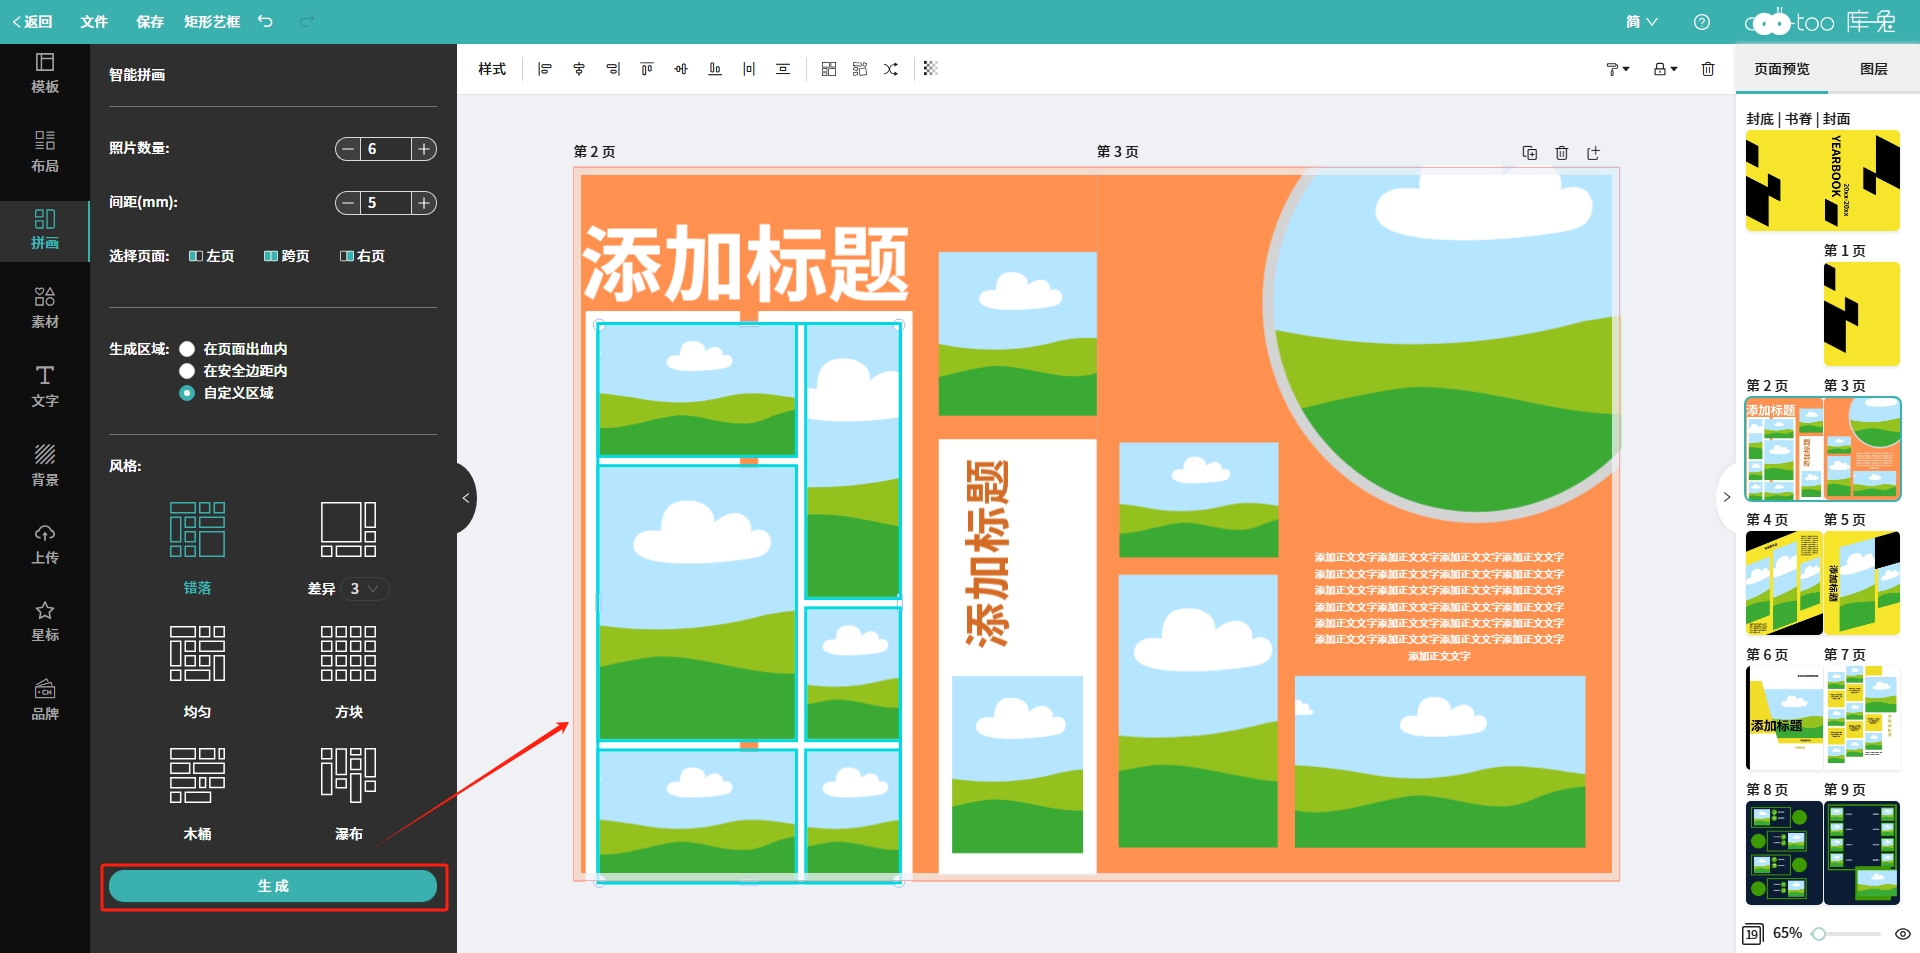
Task: Click the 生成 generate button
Action: 273,886
